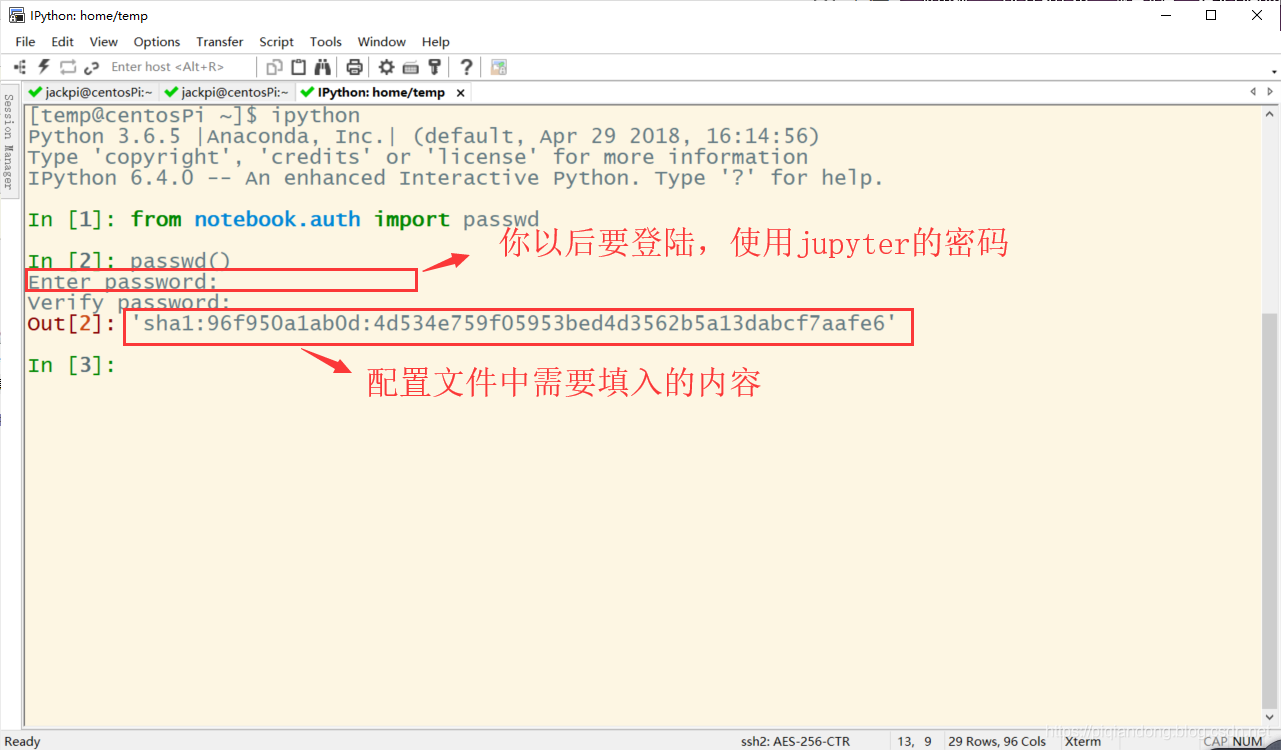1281x750 pixels.
Task: Click the "Type 'copyright', 'credits'" line
Action: click(418, 157)
